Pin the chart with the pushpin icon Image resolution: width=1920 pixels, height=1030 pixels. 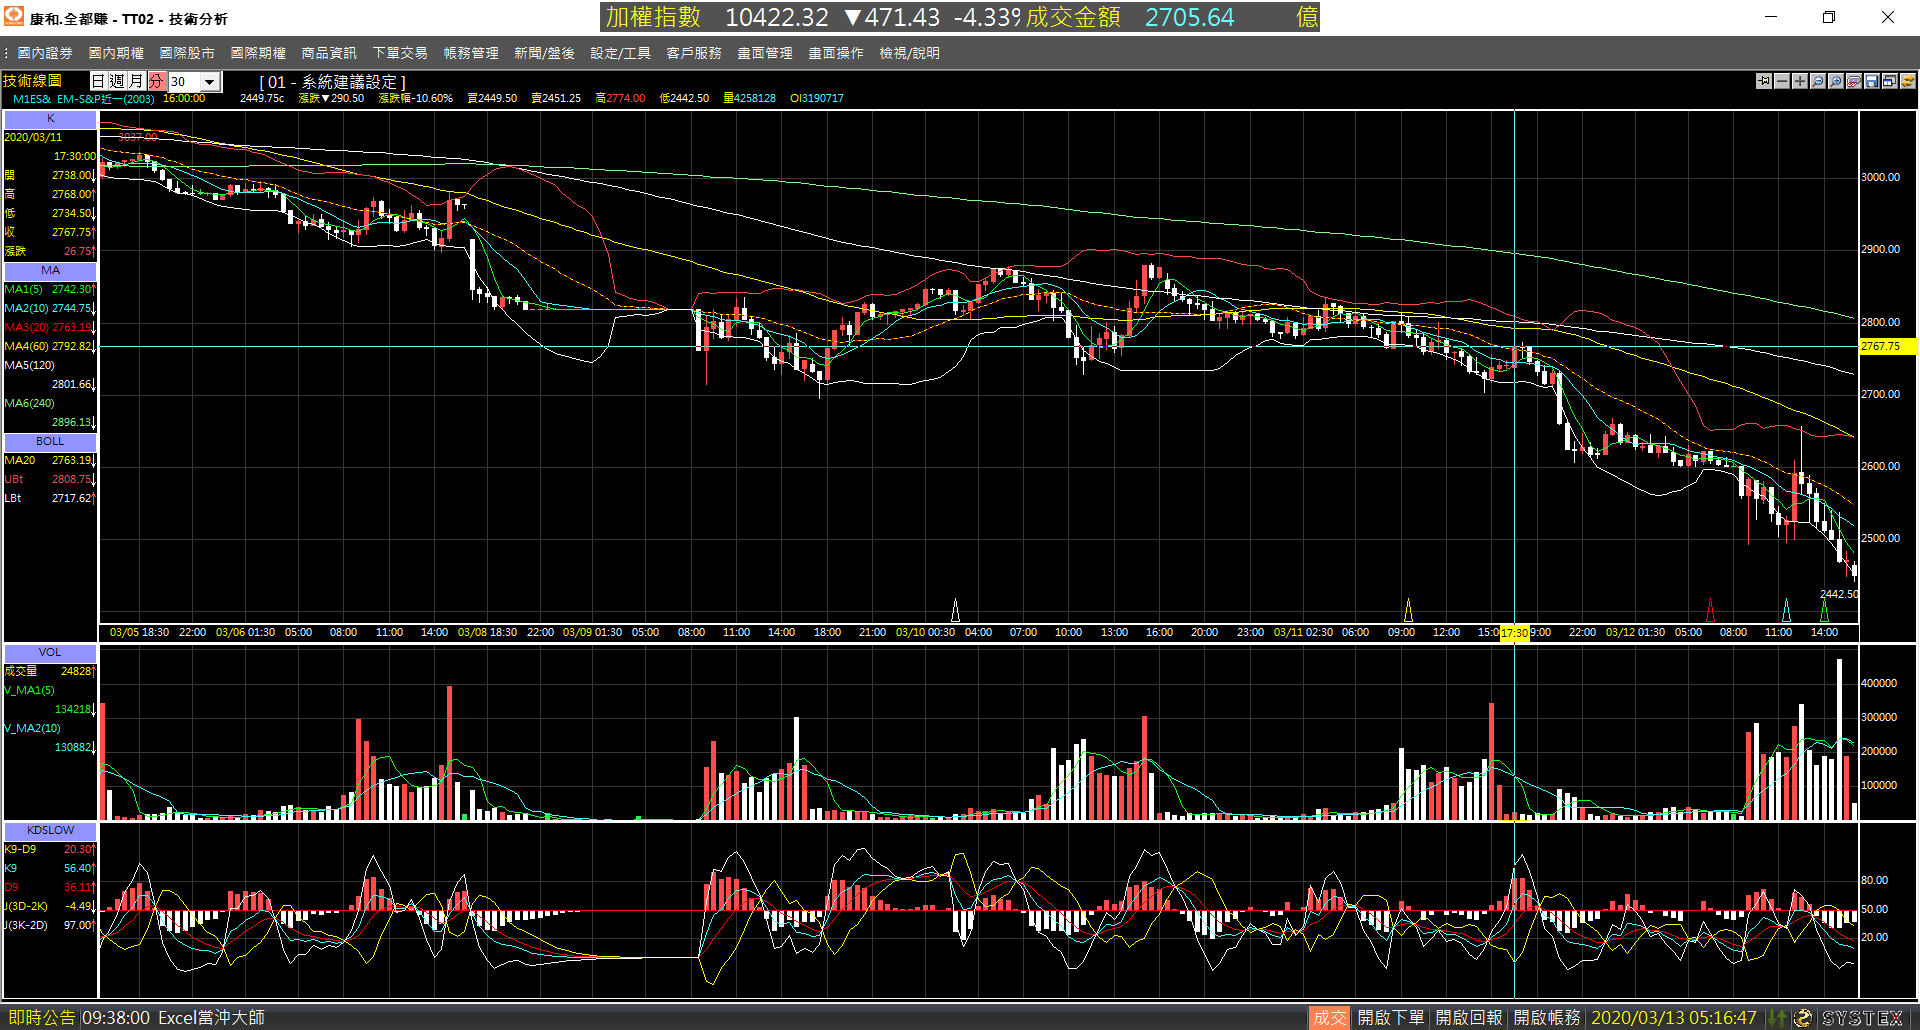(x=1764, y=81)
